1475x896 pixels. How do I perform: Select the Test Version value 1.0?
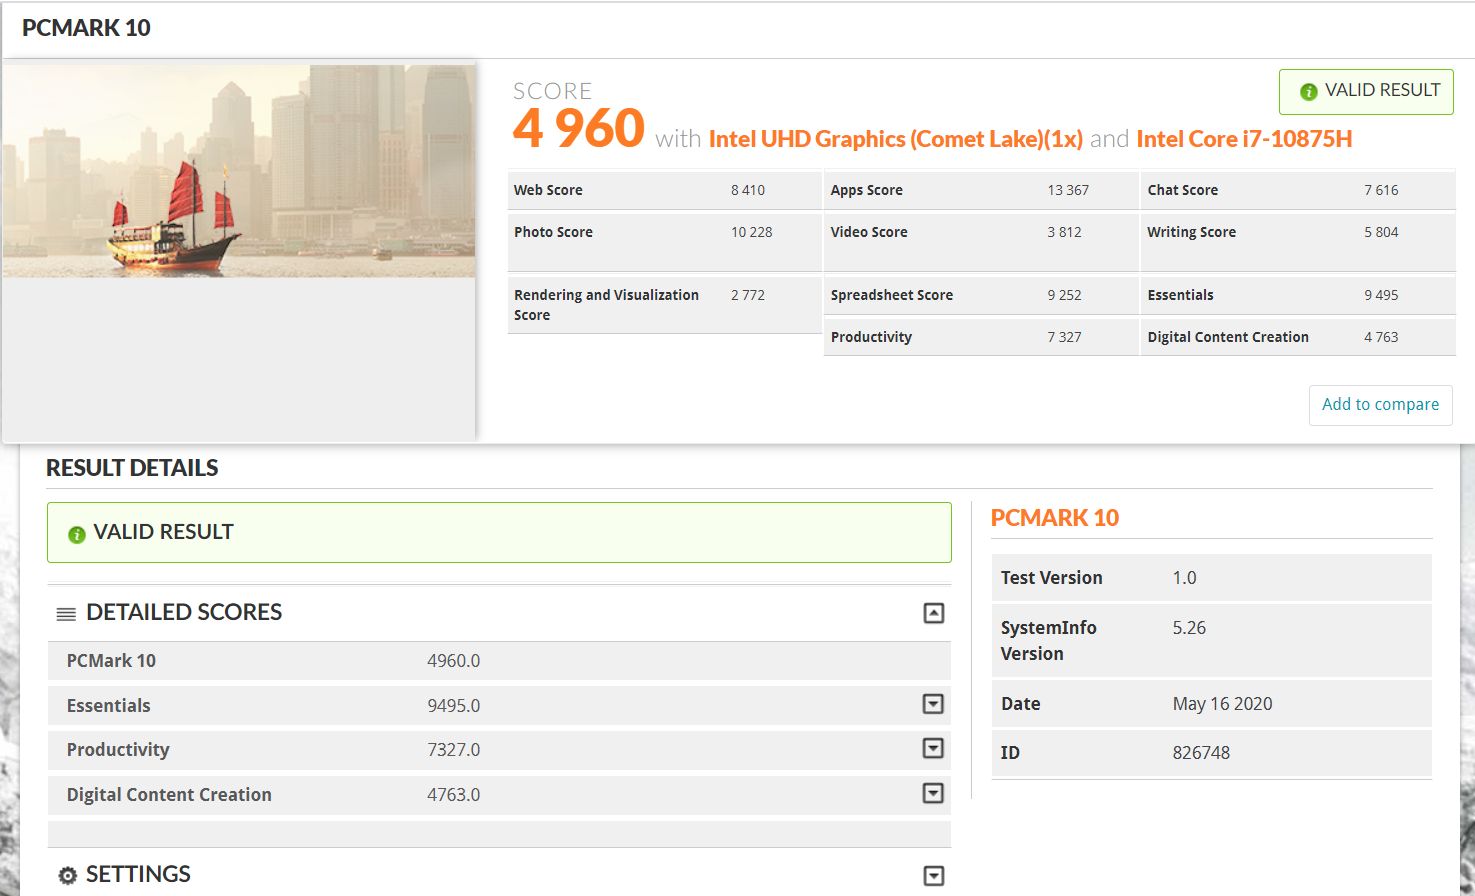click(1184, 578)
